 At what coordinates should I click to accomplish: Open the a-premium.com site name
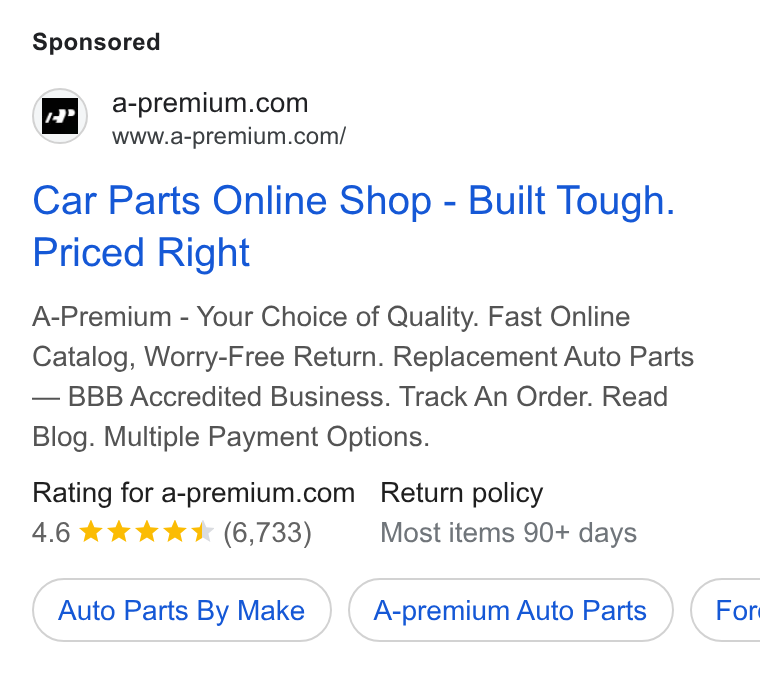pos(210,103)
